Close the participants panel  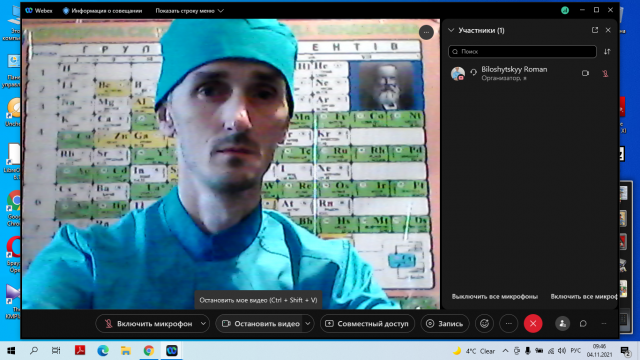608,30
